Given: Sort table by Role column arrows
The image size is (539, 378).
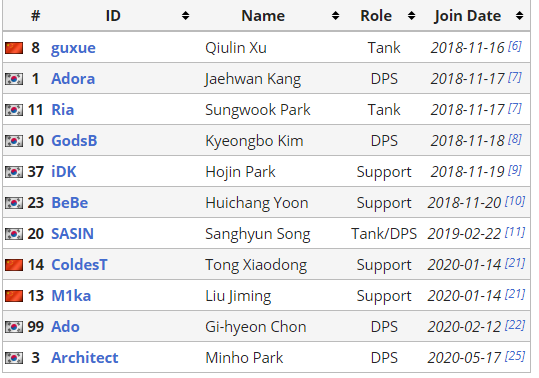Looking at the screenshot, I should pos(411,16).
